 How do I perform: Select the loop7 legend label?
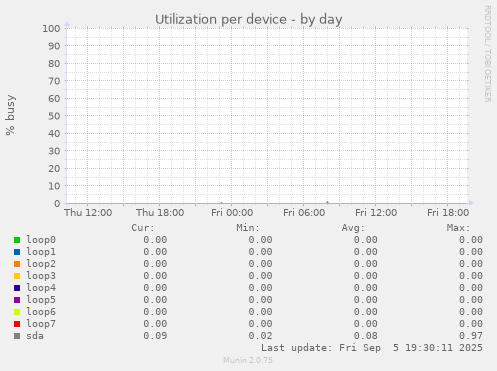[41, 324]
